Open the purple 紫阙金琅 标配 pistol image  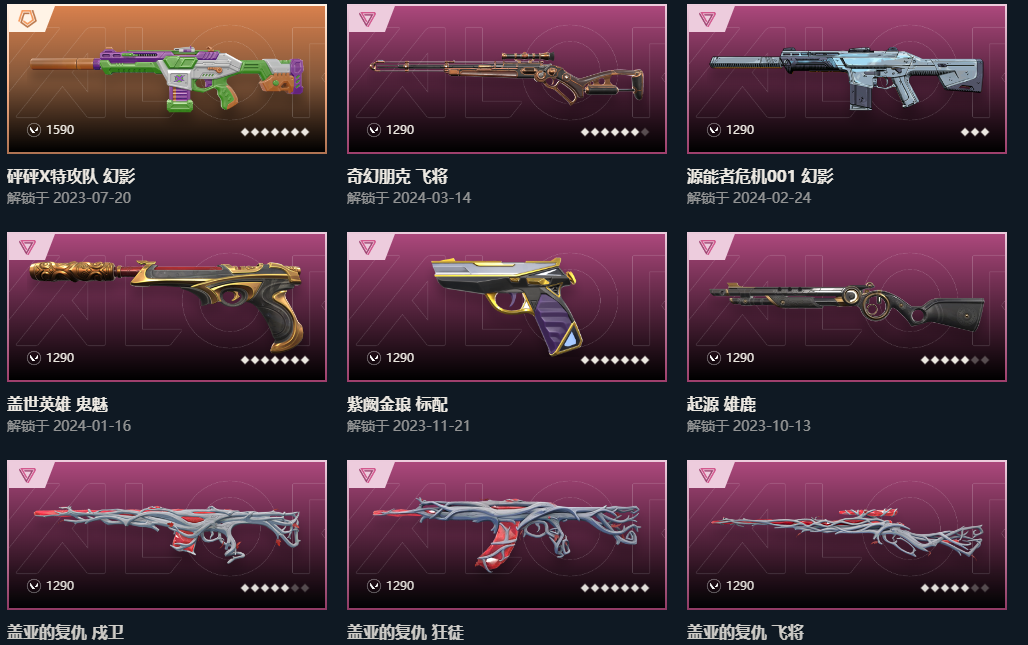tap(506, 305)
